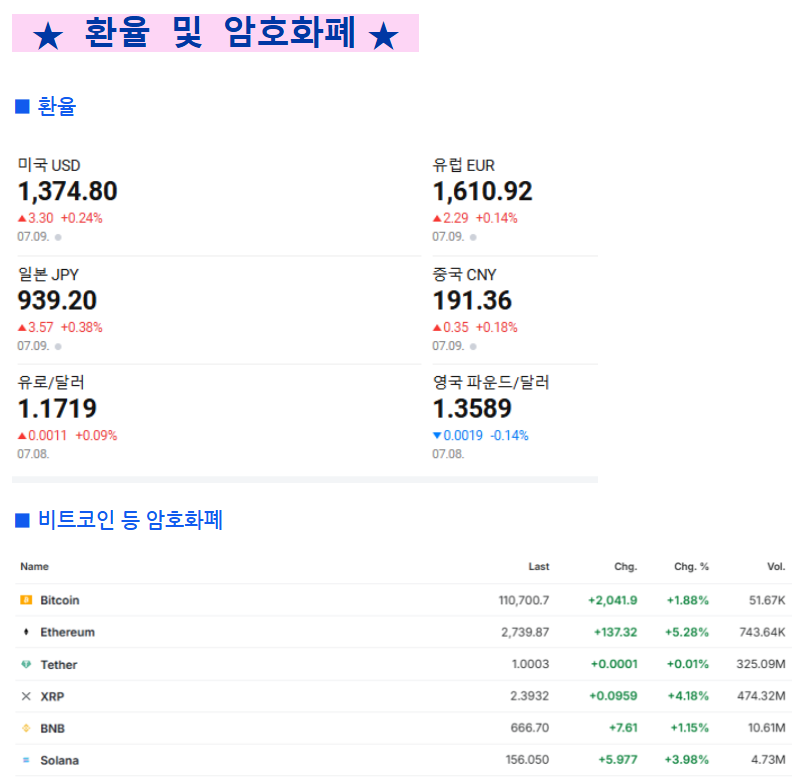Select Ethereum last price 2,739.87

(525, 632)
